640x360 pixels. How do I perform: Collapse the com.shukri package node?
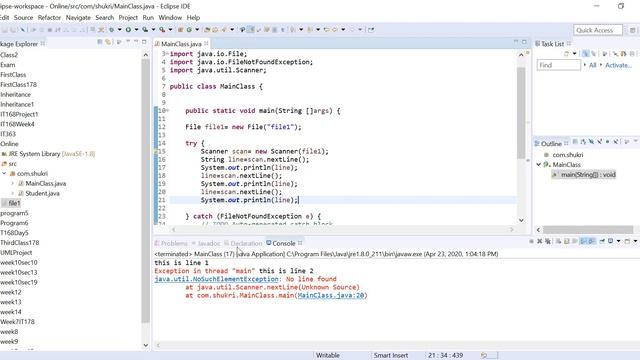click(x=4, y=173)
